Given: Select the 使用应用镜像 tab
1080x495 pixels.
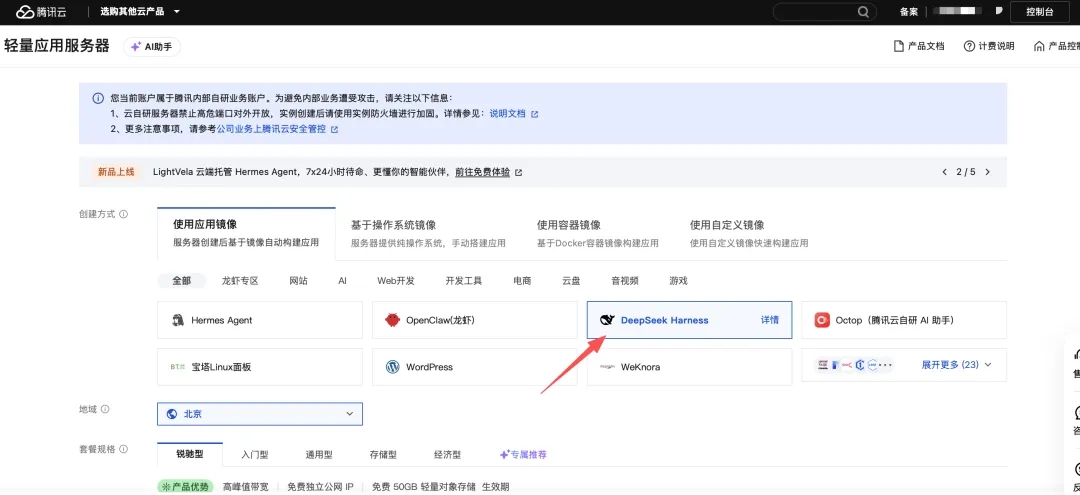Looking at the screenshot, I should (246, 233).
